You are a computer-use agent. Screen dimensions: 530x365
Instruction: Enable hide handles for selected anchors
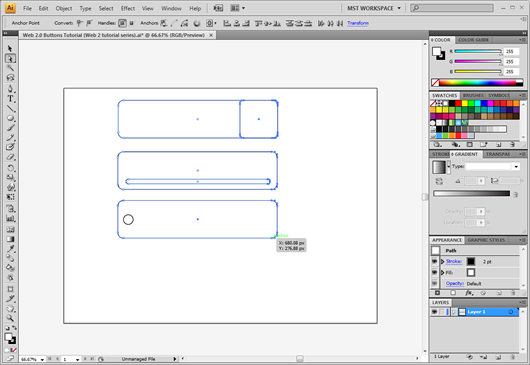(x=131, y=23)
